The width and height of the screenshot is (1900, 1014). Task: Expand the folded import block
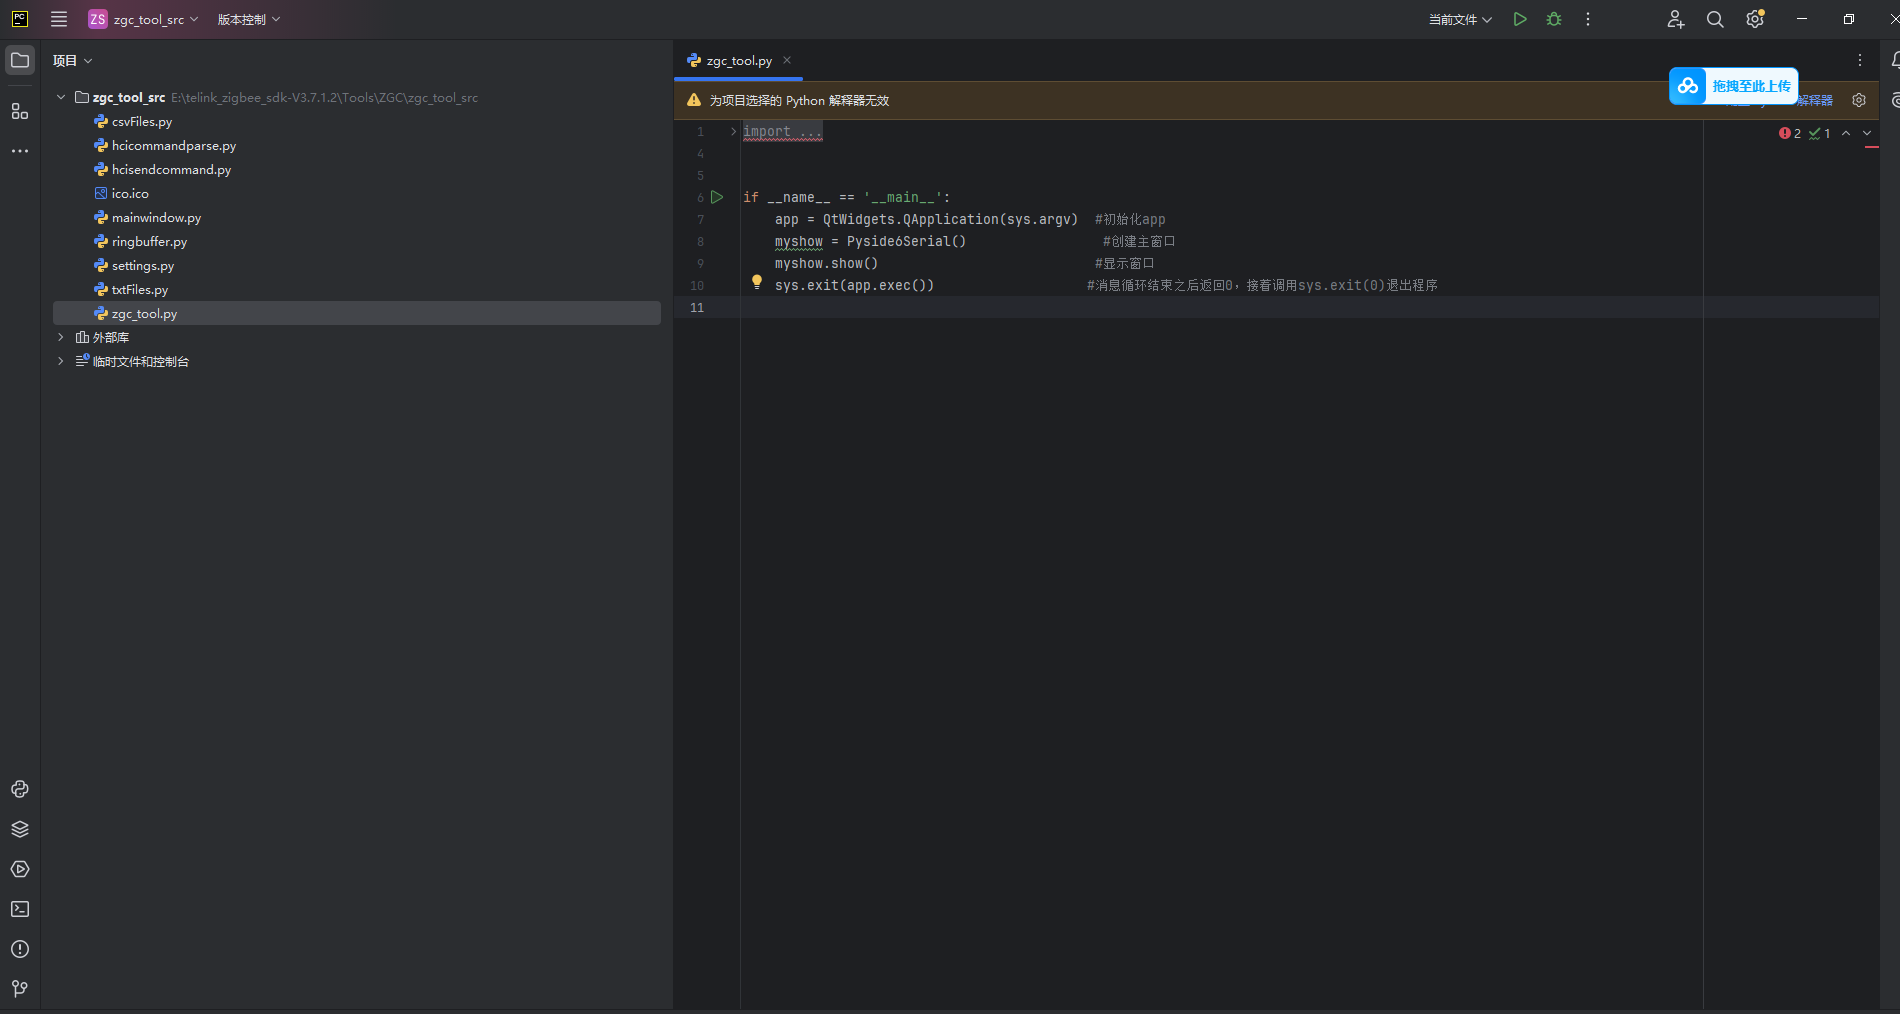[733, 131]
